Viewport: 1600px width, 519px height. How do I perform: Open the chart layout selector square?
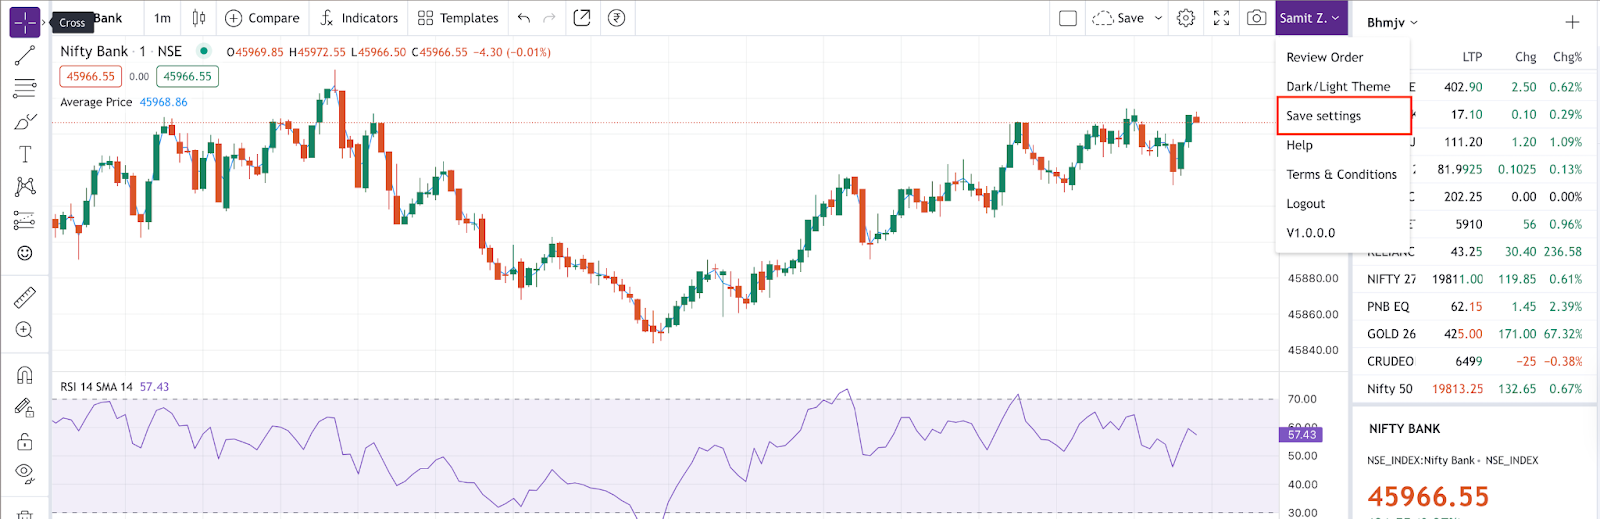point(1068,18)
